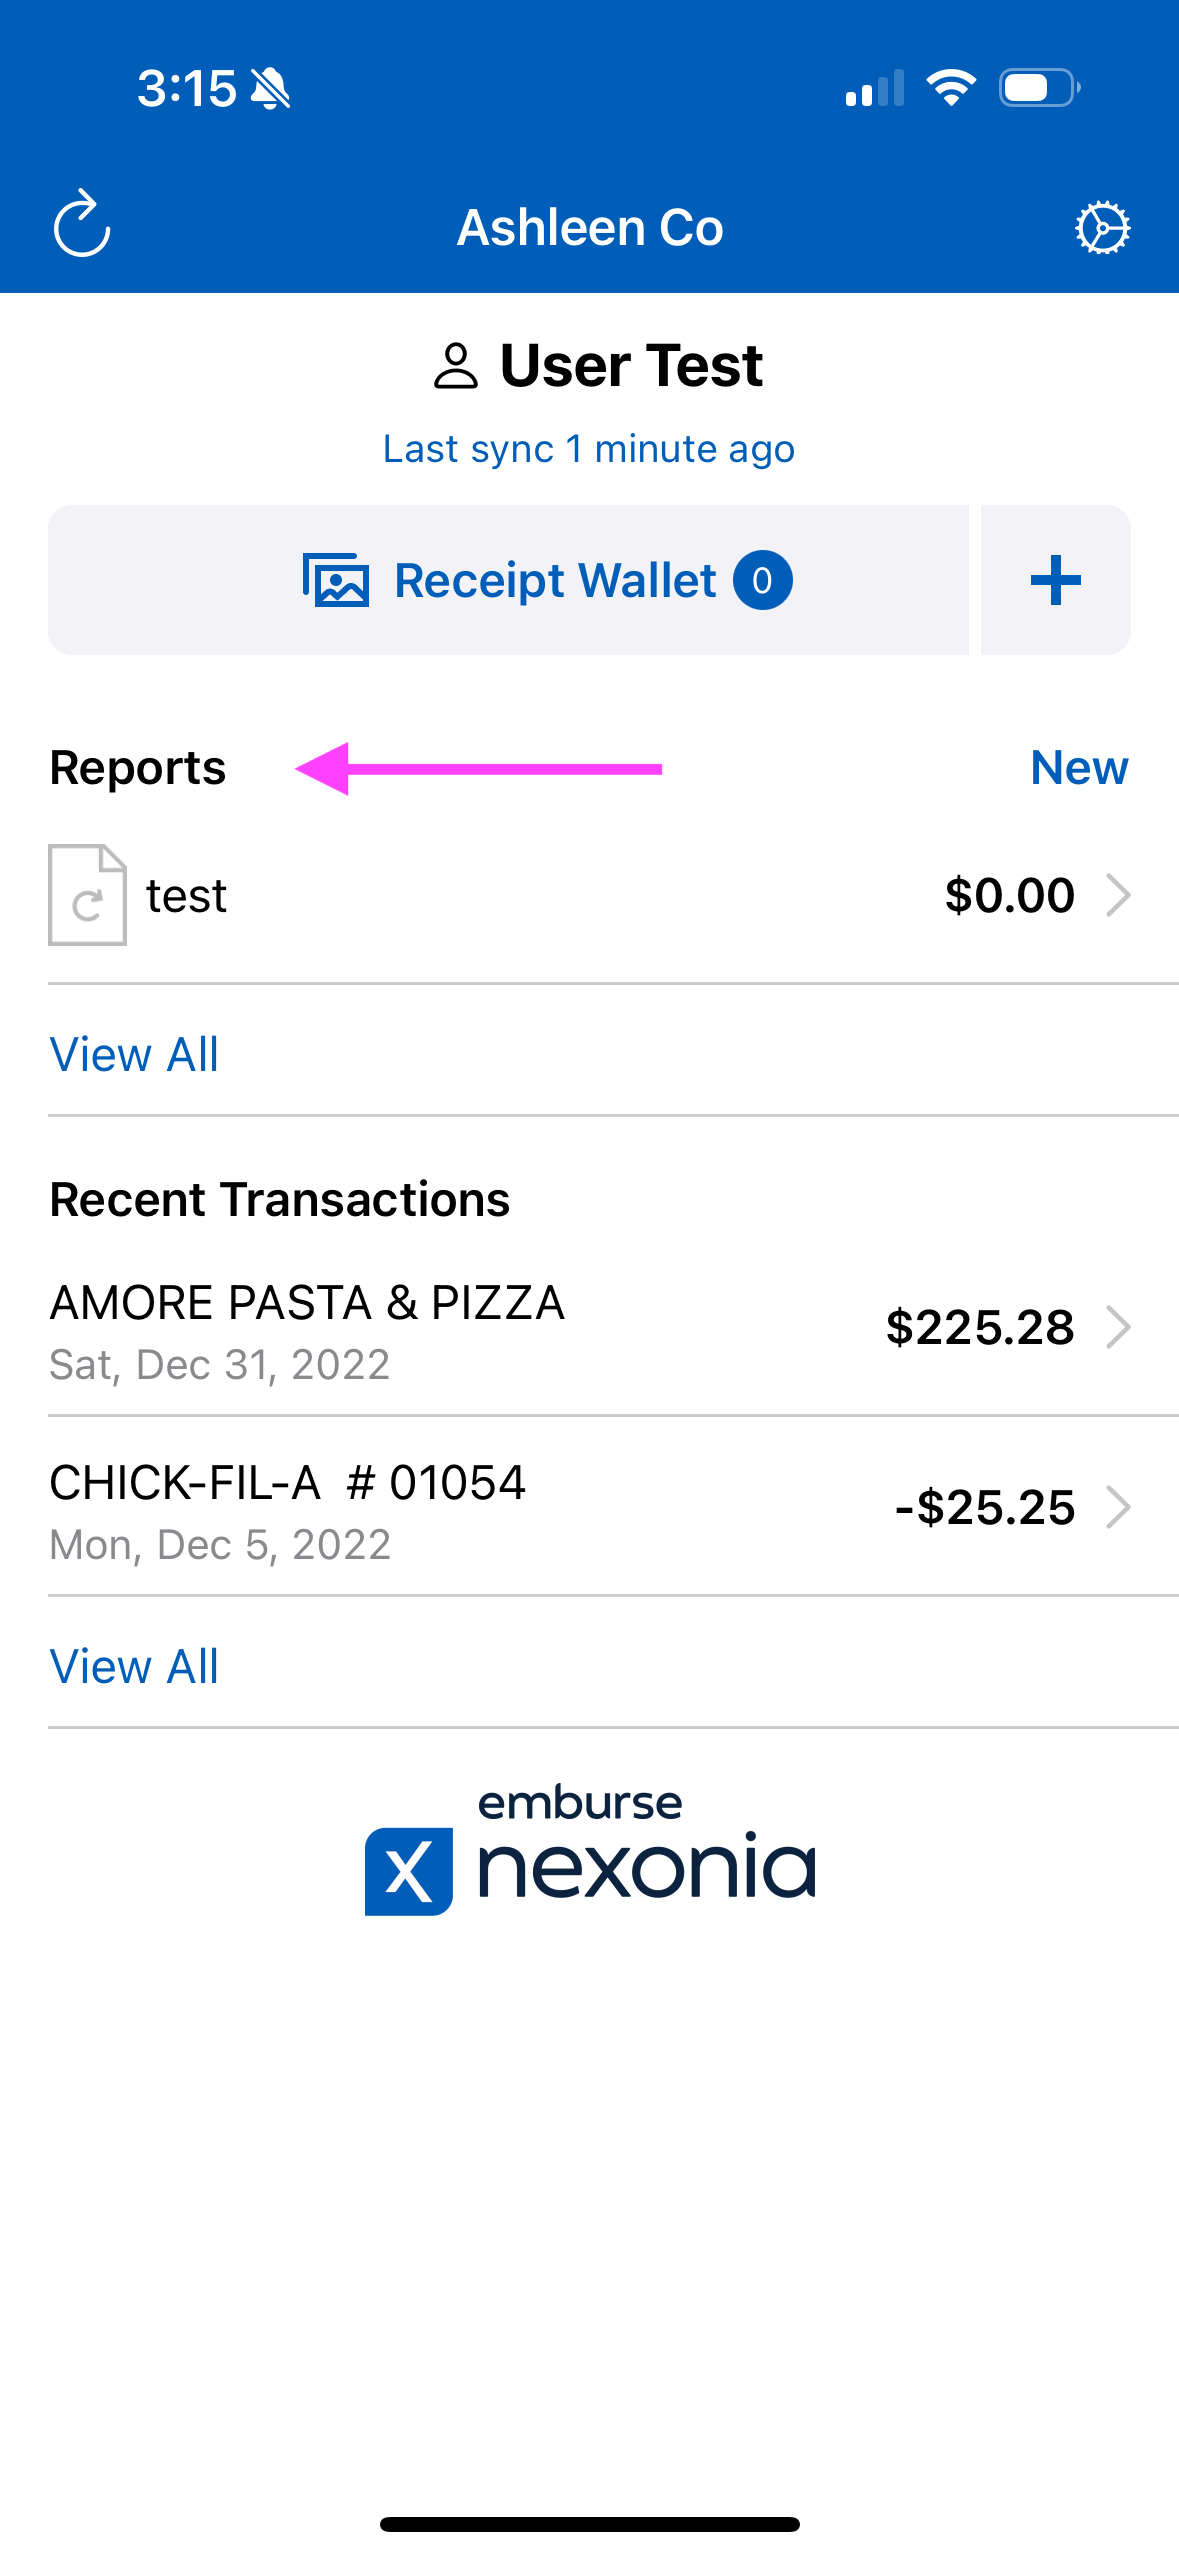Screen dimensions: 1179x2556
Task: Open CHICK-FIL-A transaction chevron
Action: point(1118,1508)
